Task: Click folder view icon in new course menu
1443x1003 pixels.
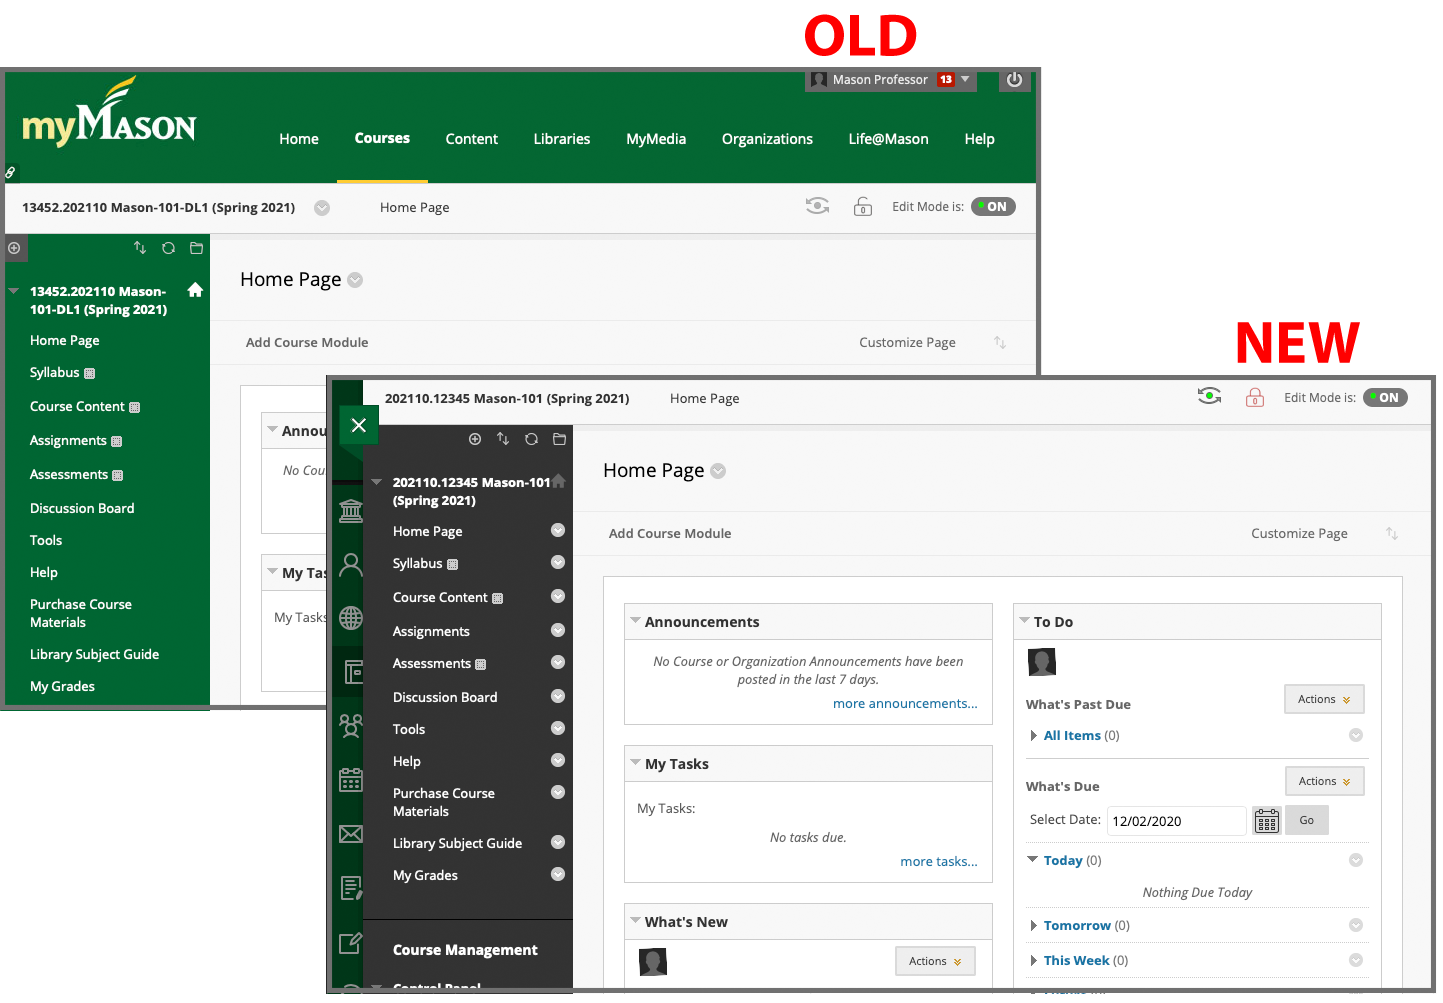Action: pyautogui.click(x=559, y=439)
